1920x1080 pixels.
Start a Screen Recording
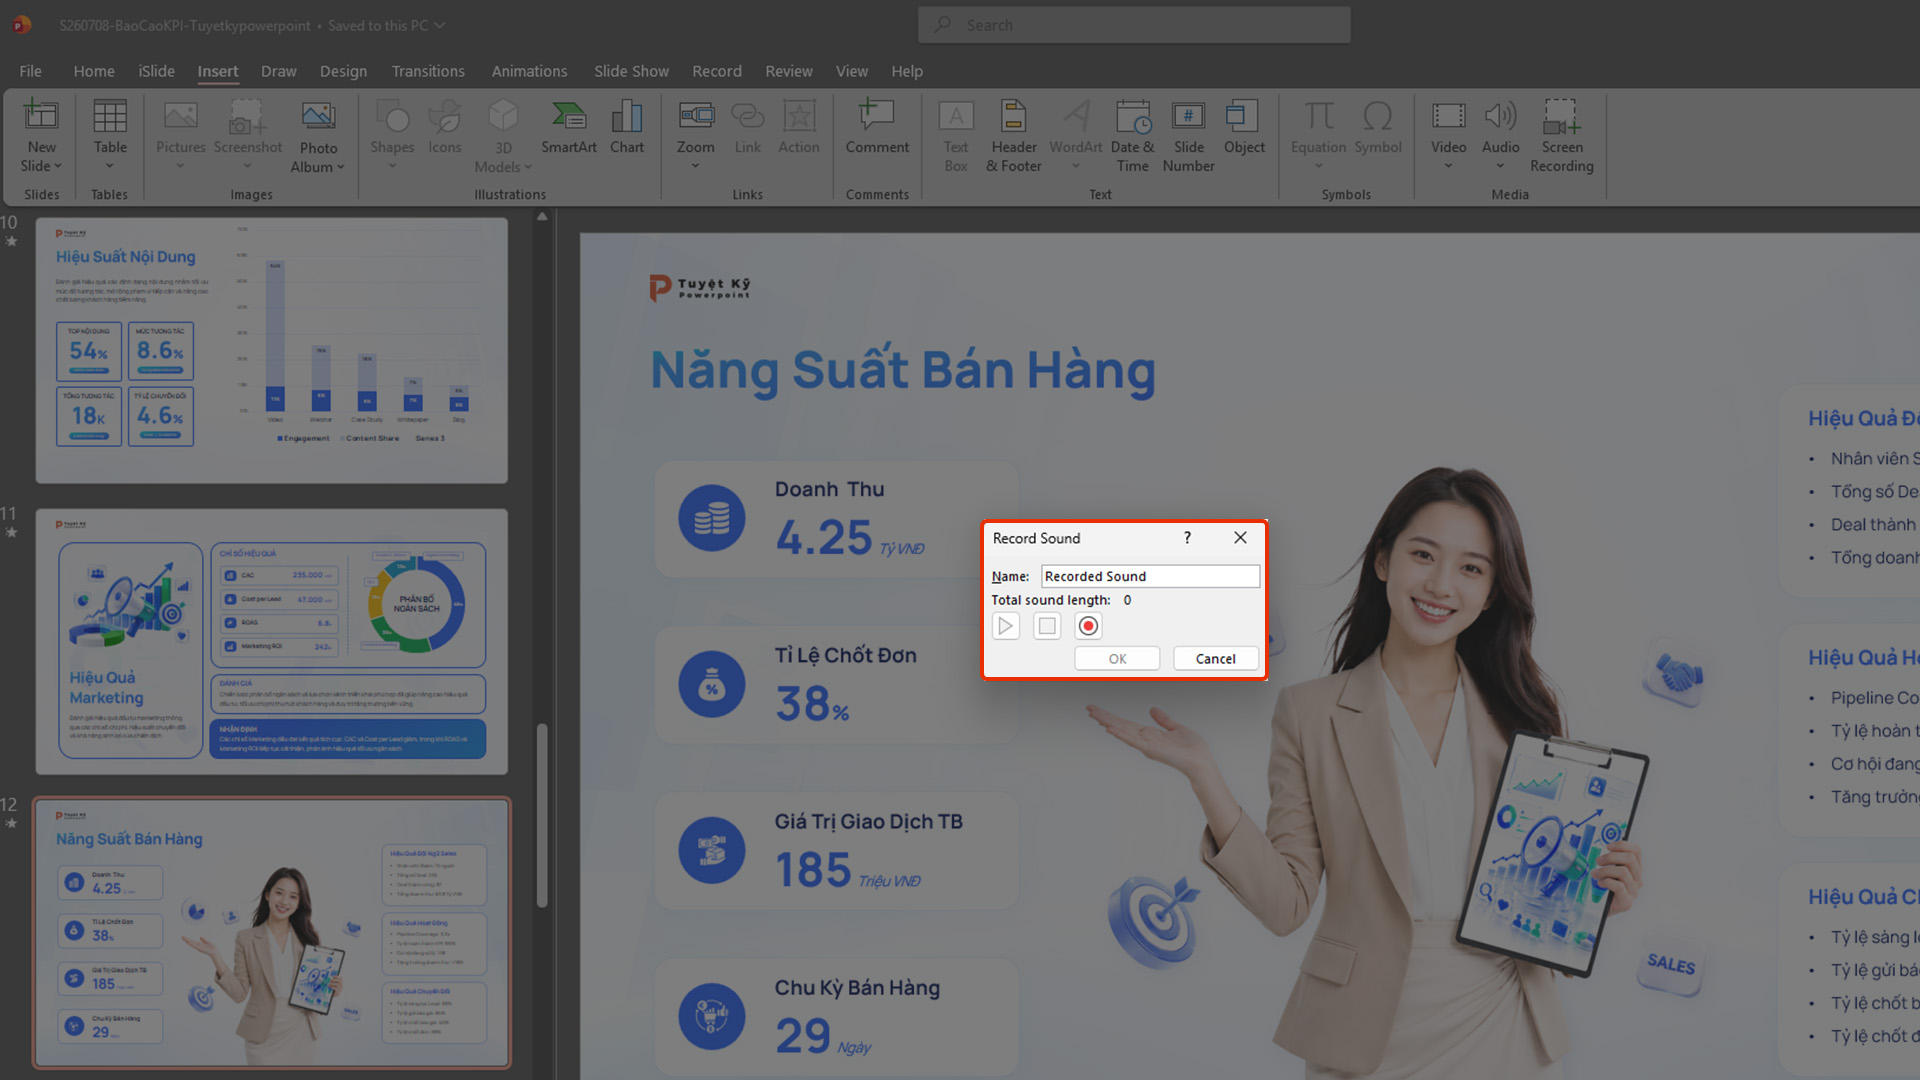click(1562, 135)
